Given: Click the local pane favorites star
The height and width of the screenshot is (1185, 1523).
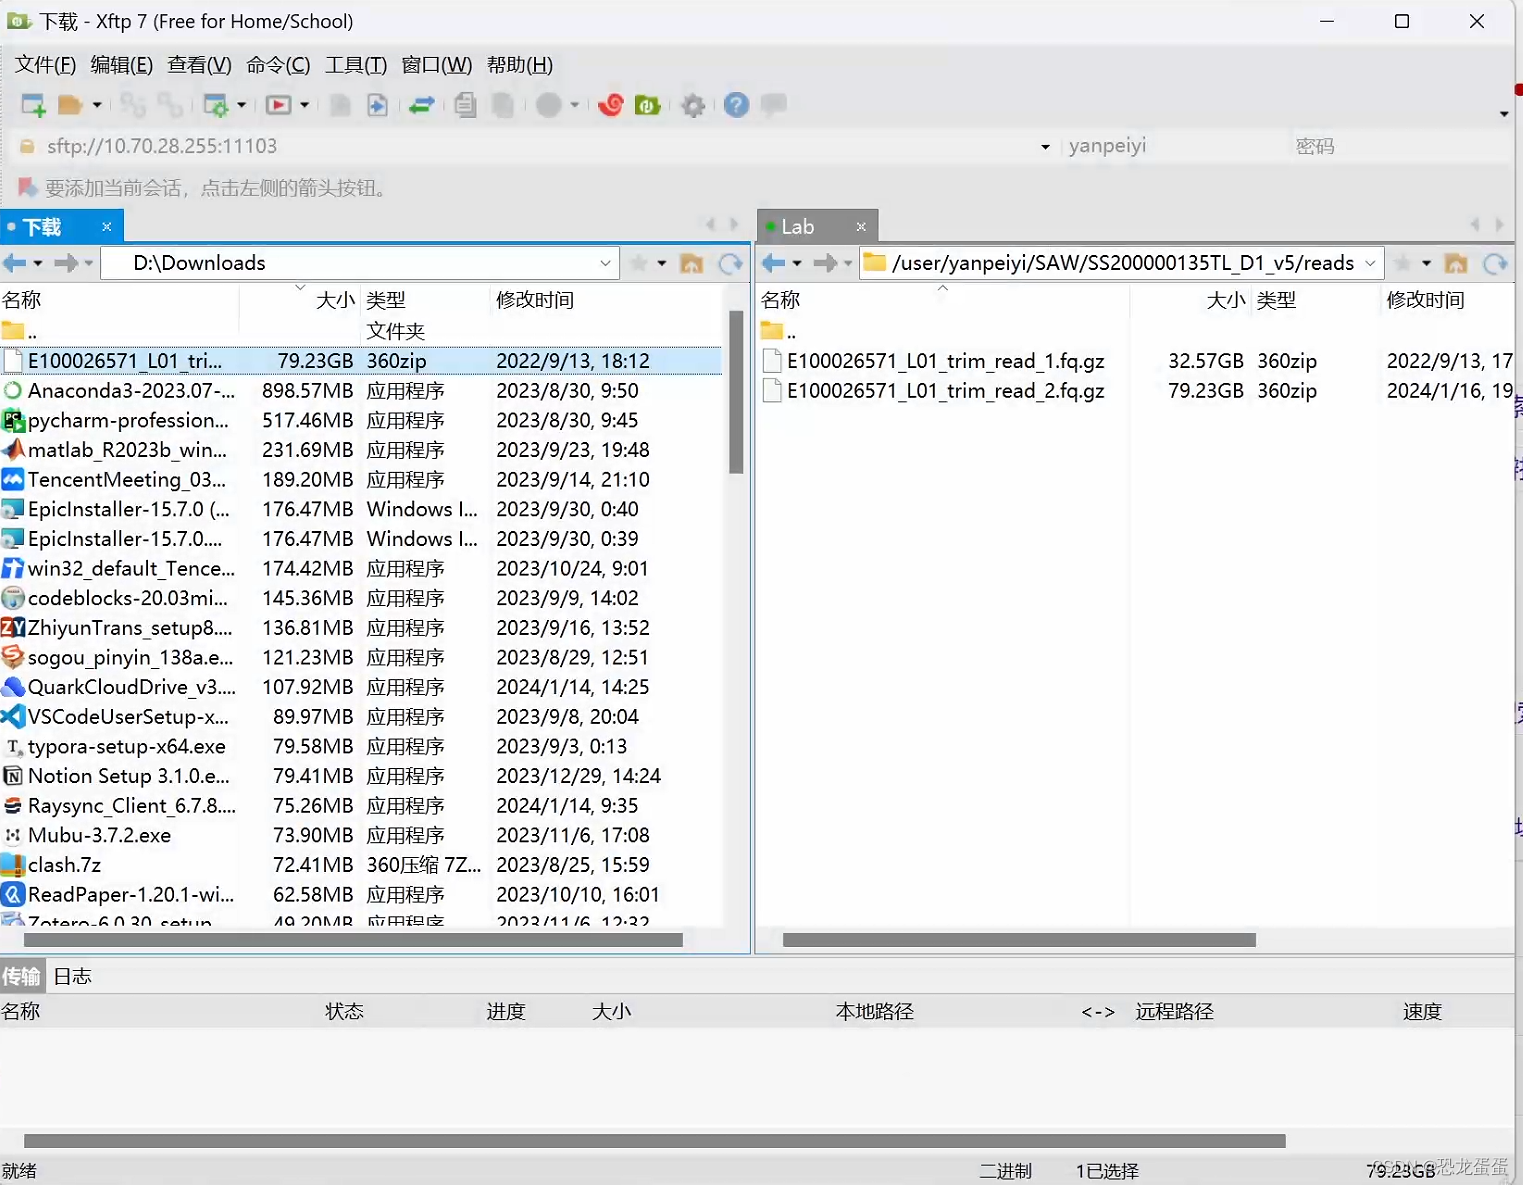Looking at the screenshot, I should (639, 263).
